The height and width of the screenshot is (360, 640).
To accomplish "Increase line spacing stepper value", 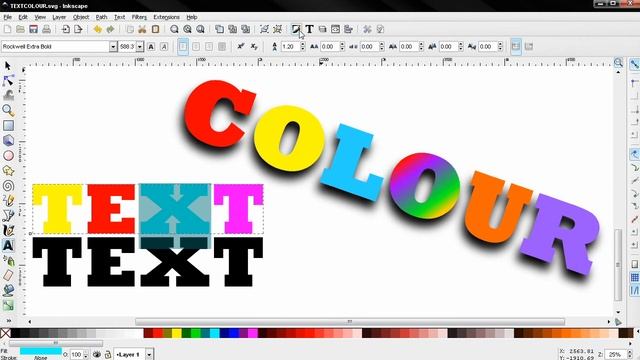I will coord(302,44).
